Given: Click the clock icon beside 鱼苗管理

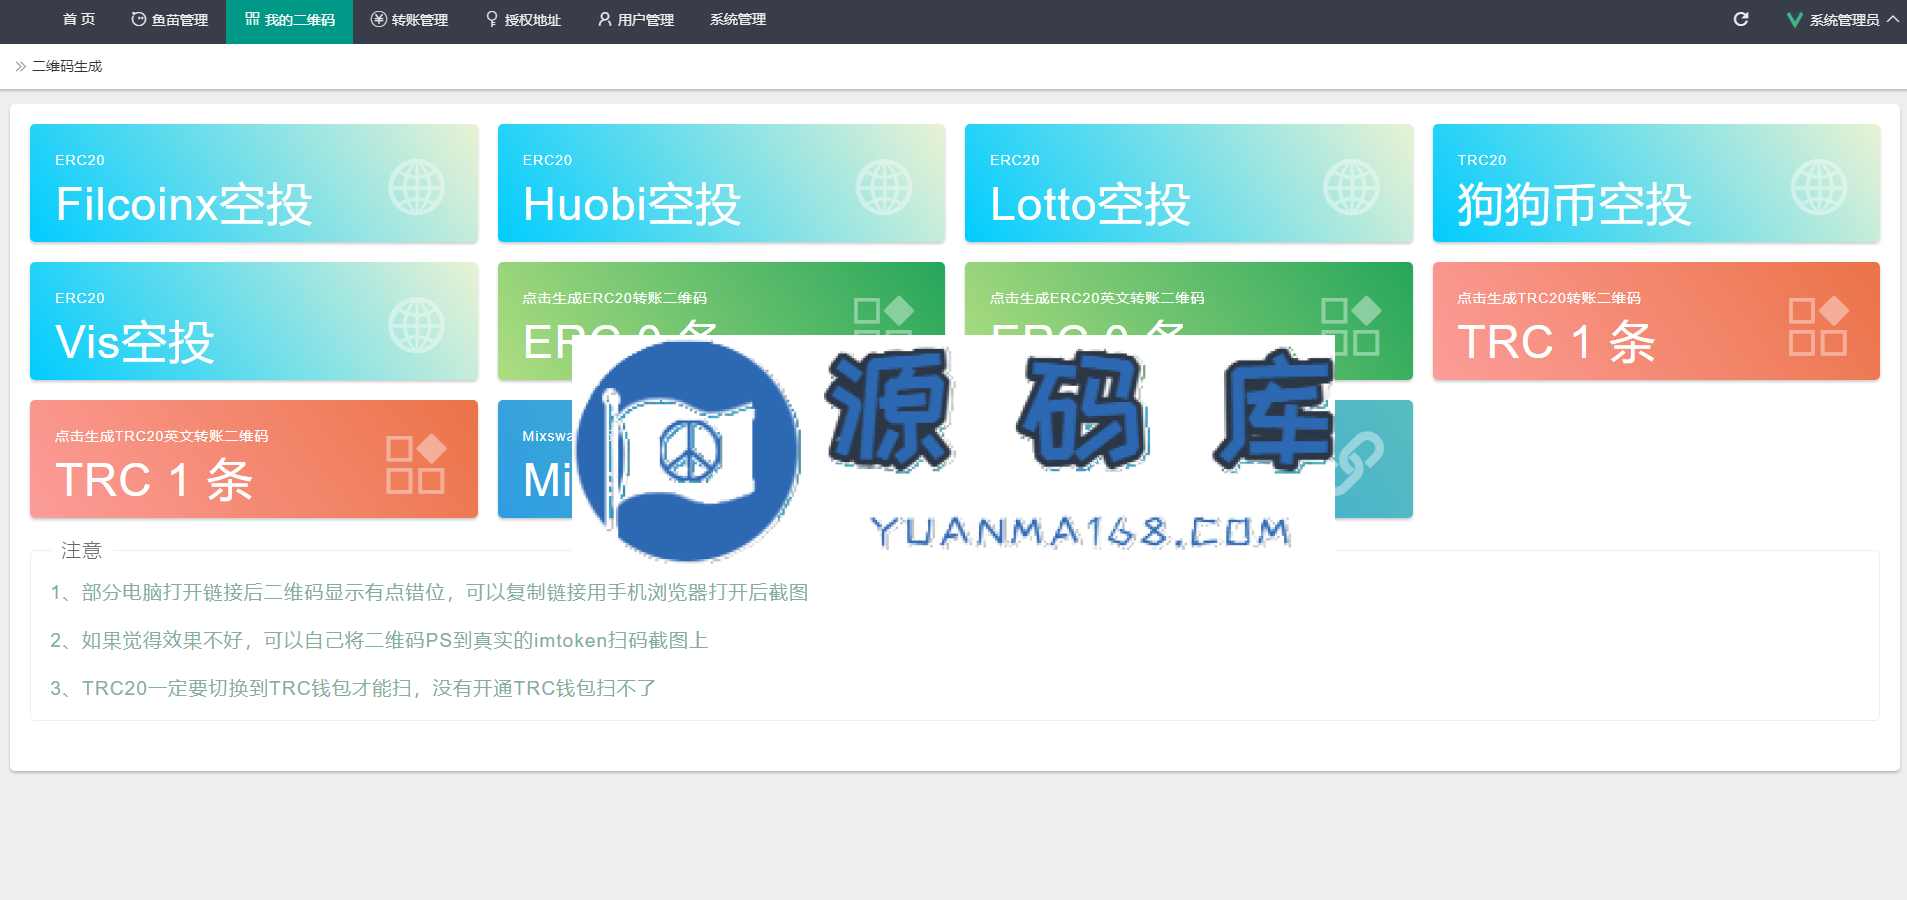Looking at the screenshot, I should (139, 19).
